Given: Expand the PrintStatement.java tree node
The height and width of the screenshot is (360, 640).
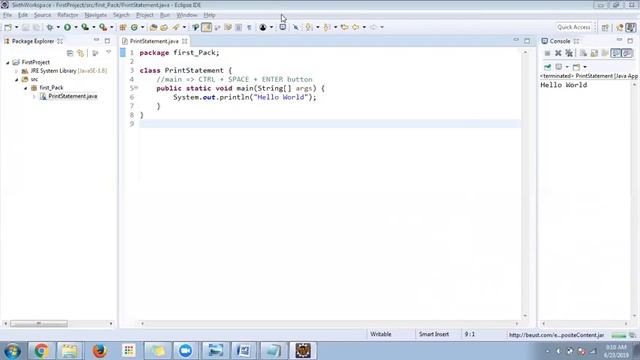Looking at the screenshot, I should click(x=34, y=97).
